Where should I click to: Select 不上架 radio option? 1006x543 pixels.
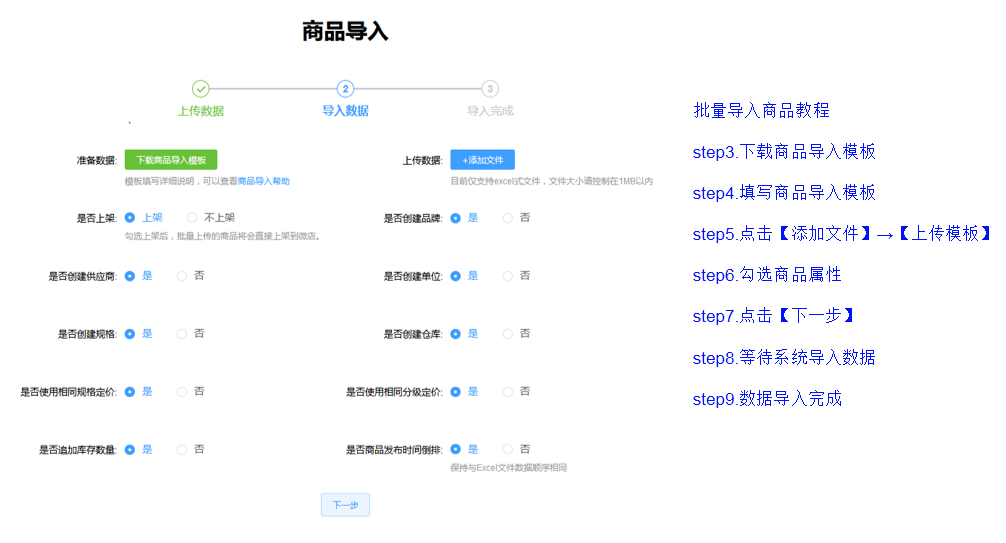[192, 218]
